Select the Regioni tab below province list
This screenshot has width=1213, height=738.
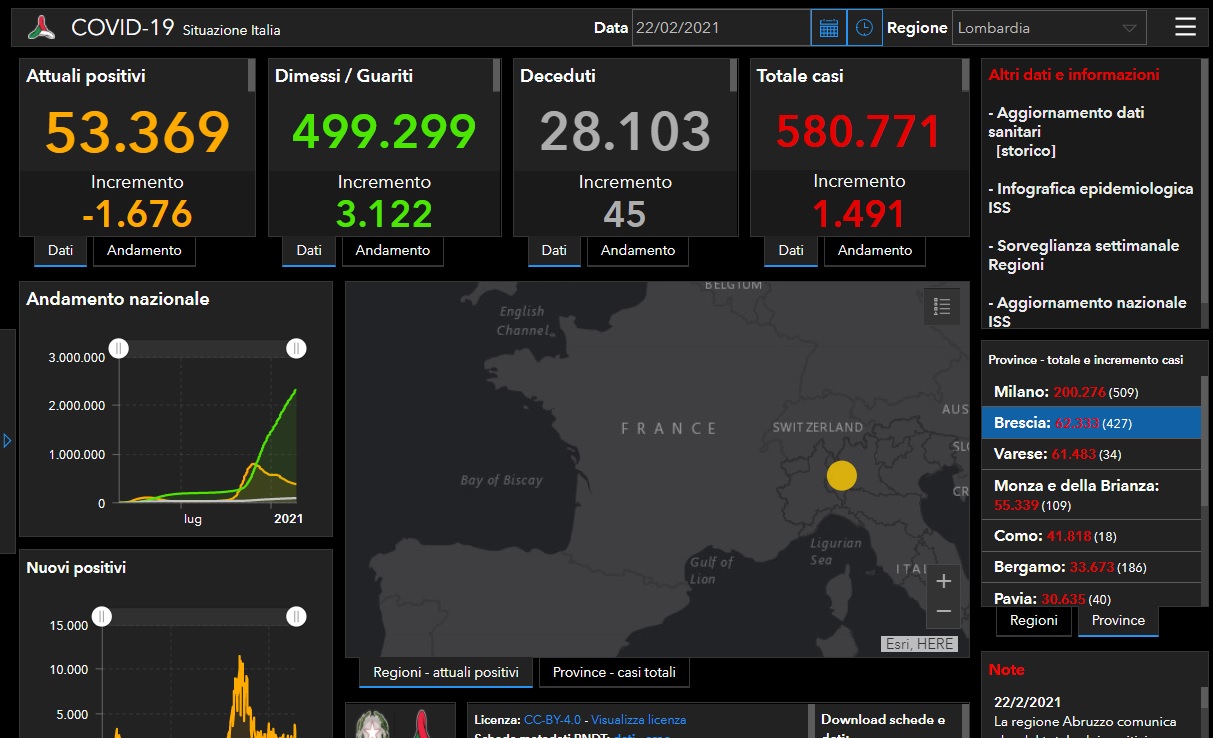pos(1033,620)
